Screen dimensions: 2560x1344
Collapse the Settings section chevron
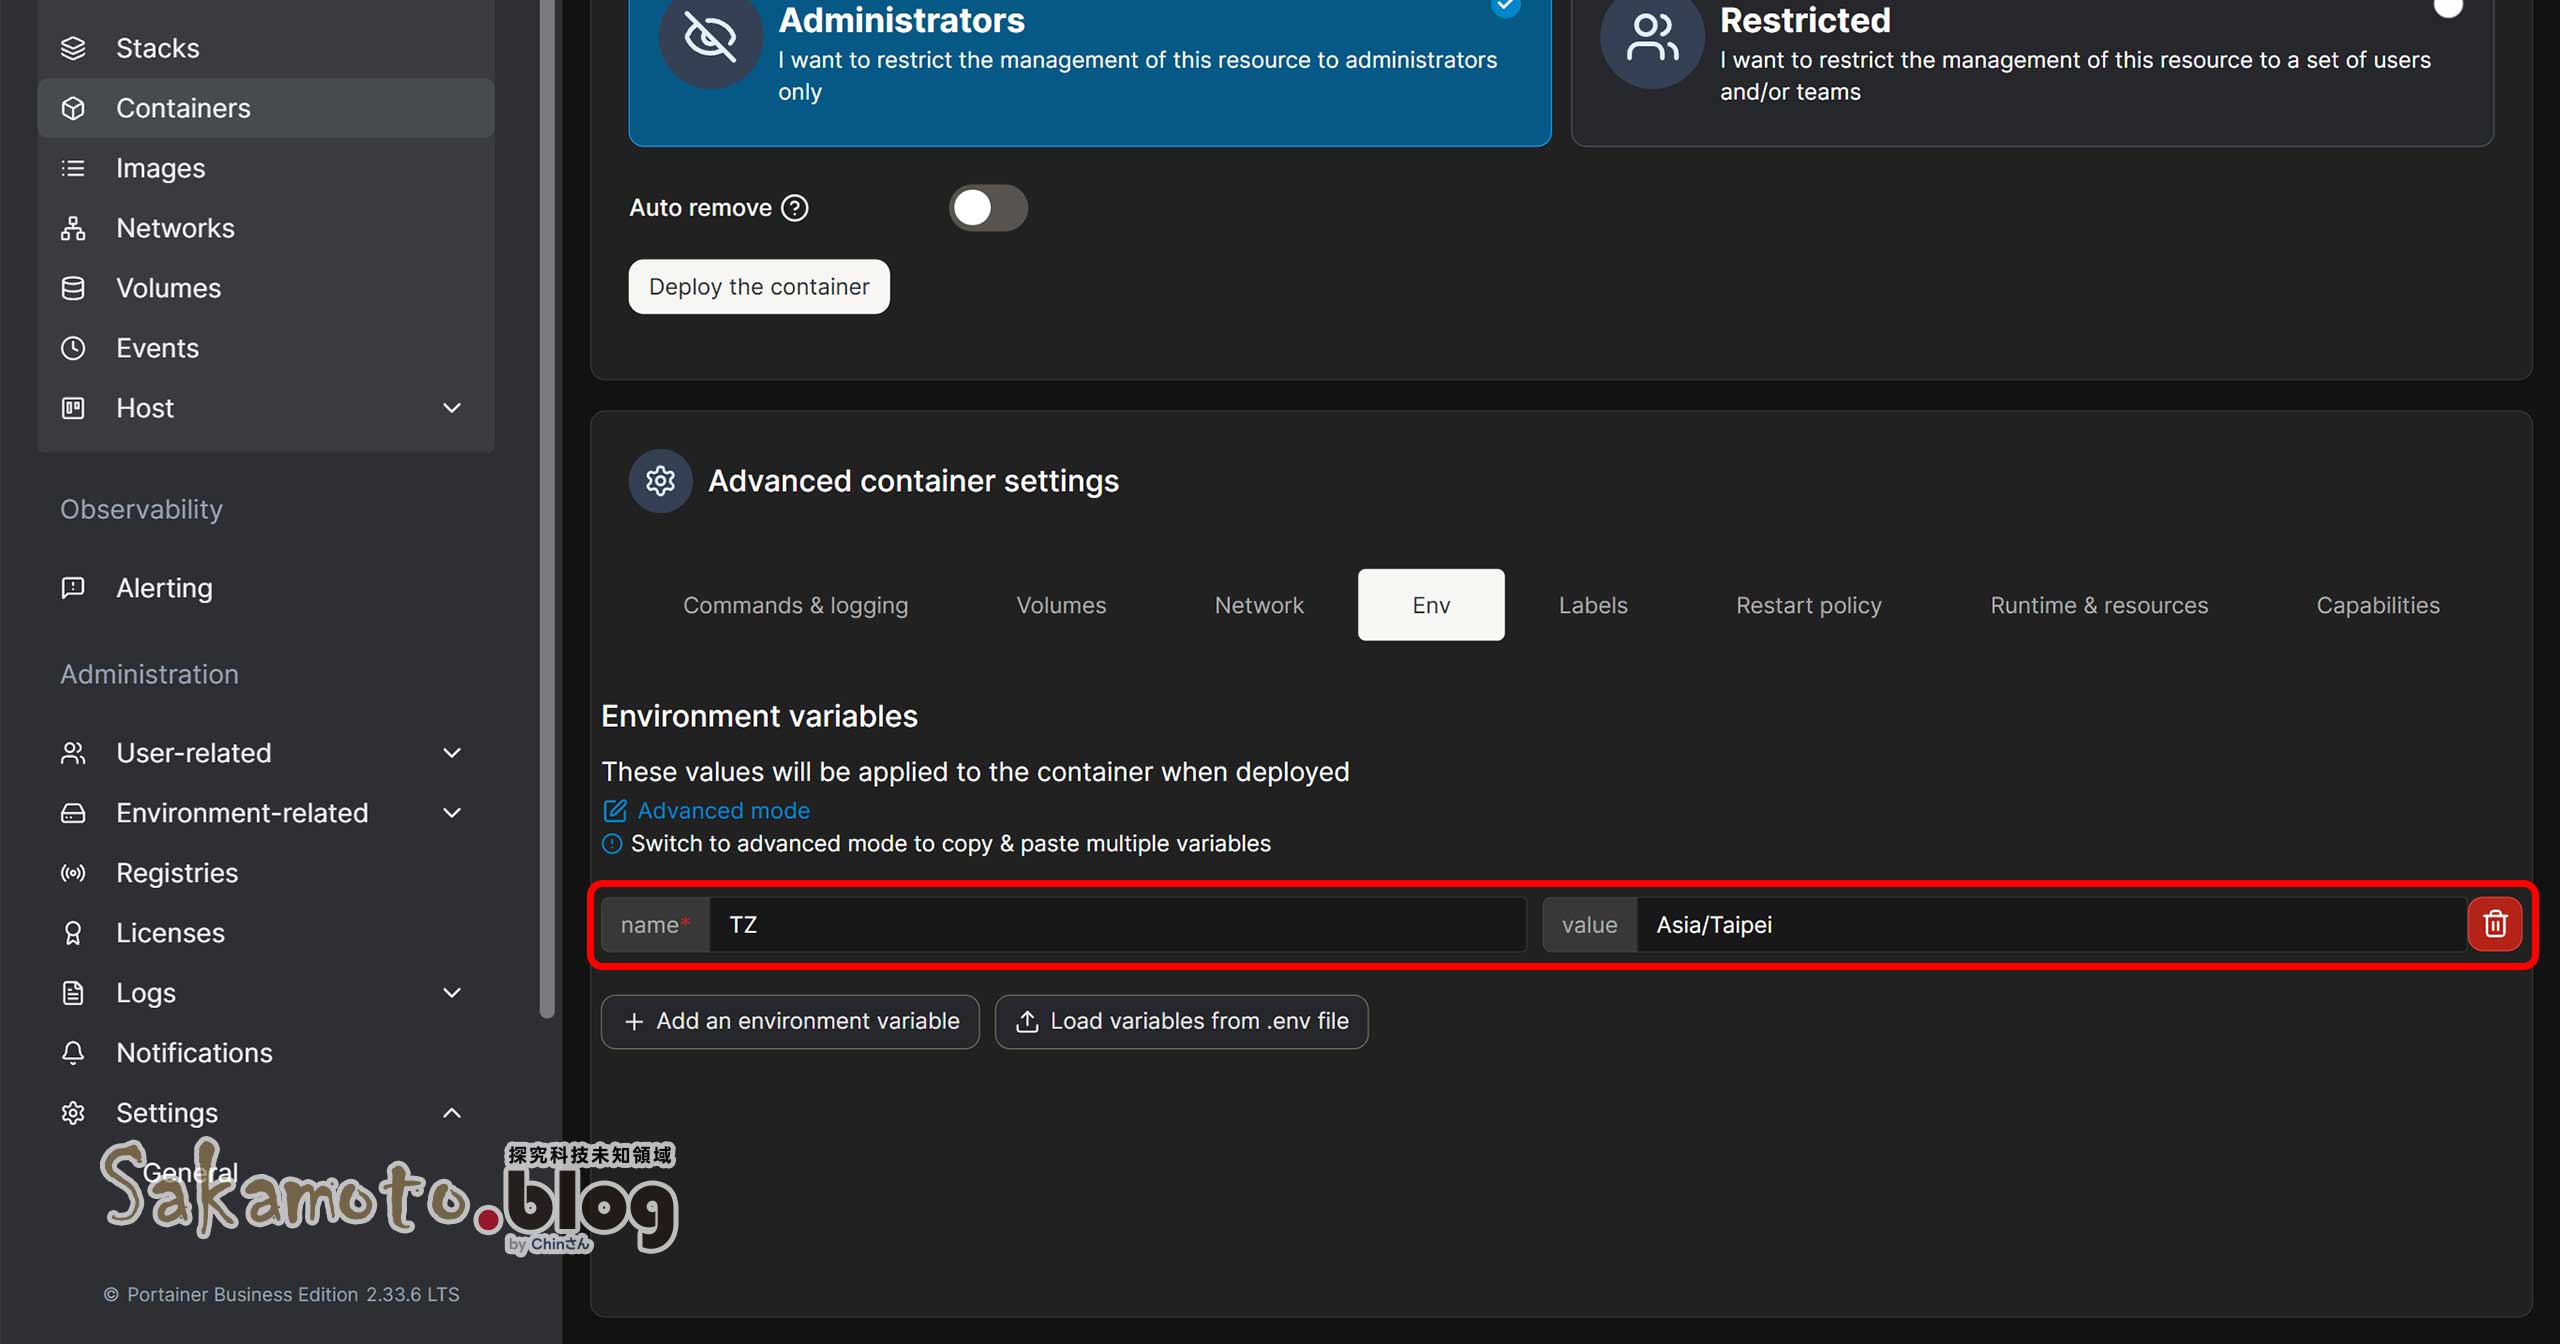[452, 1113]
